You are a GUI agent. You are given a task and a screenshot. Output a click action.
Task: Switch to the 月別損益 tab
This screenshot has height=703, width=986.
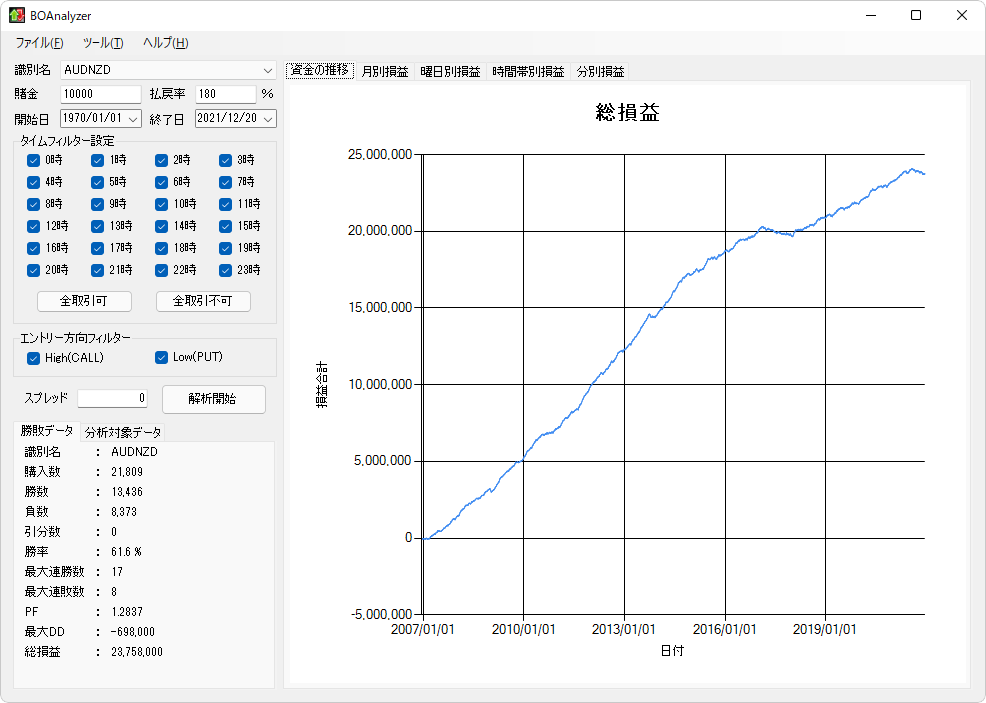385,72
